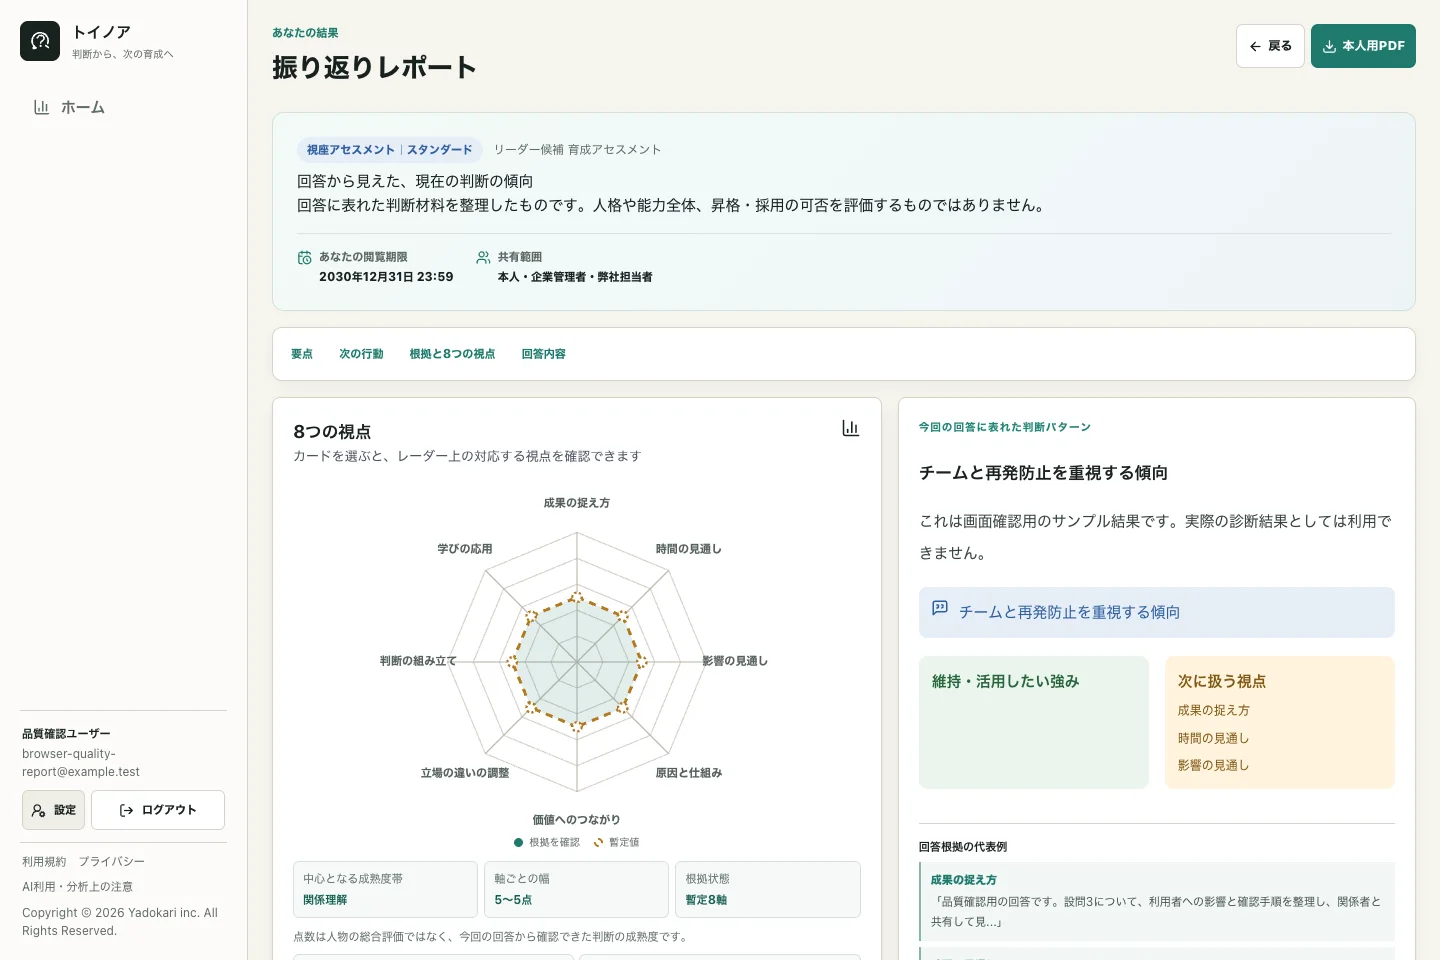Screen dimensions: 1440x960
Task: Open the 設定 button
Action: [54, 810]
